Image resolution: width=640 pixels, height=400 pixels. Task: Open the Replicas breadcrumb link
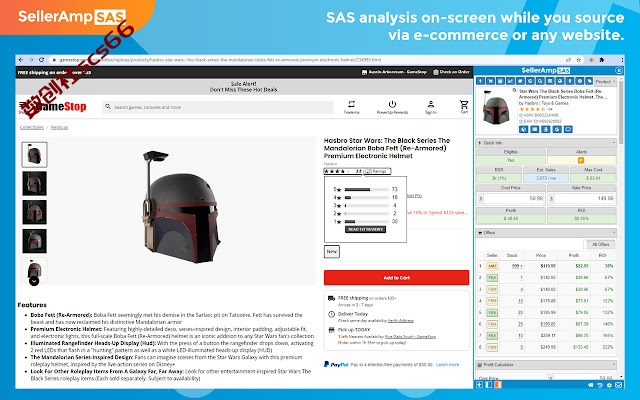[x=60, y=127]
